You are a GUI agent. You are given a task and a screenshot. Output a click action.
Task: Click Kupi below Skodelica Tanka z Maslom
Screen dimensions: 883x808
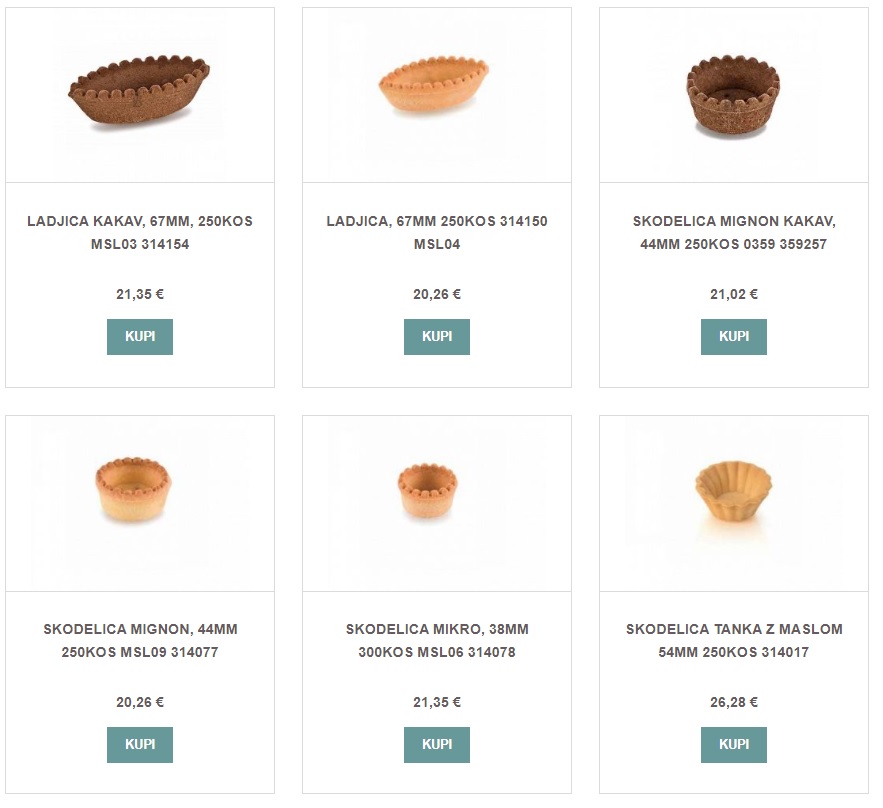point(734,745)
